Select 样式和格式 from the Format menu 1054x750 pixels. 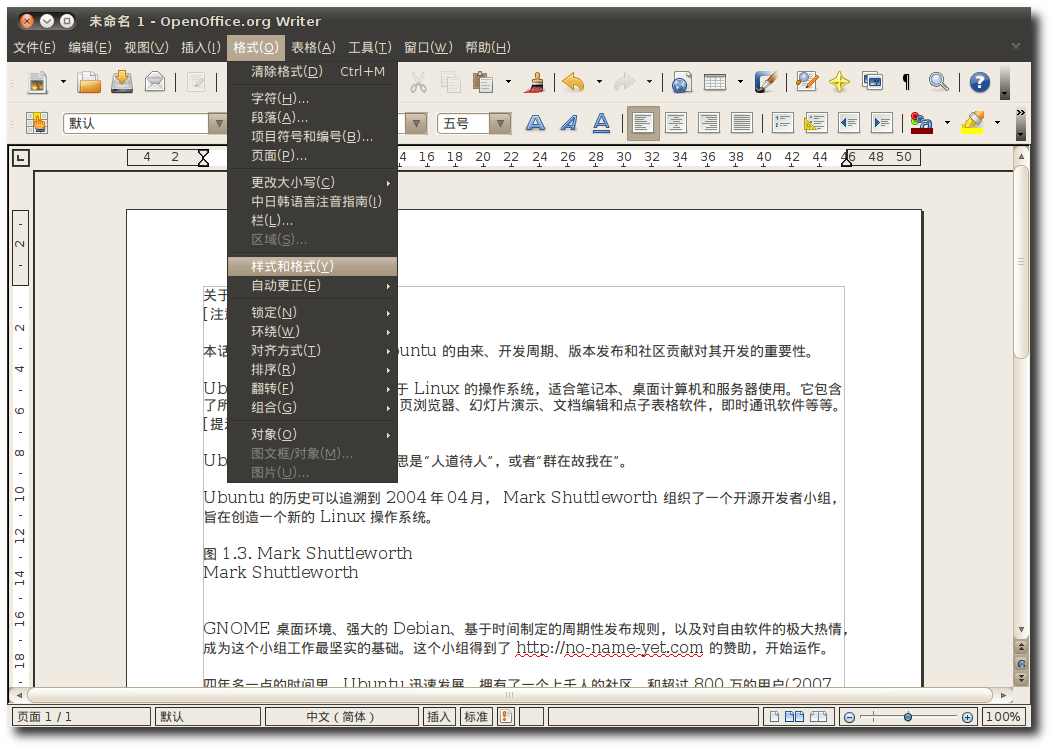[313, 267]
